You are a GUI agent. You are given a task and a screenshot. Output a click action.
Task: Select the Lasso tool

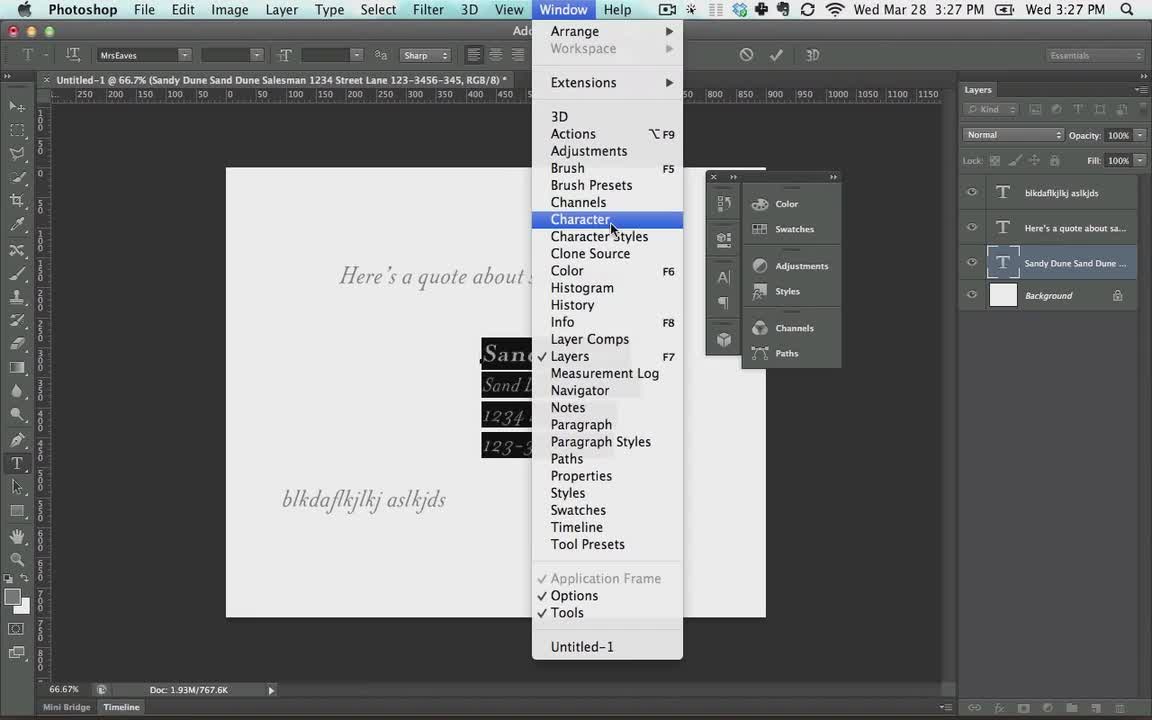pyautogui.click(x=17, y=154)
